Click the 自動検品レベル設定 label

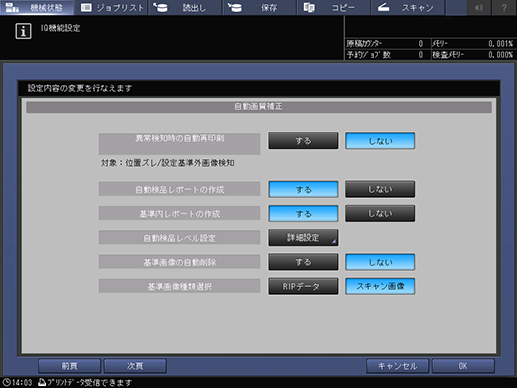tap(179, 238)
